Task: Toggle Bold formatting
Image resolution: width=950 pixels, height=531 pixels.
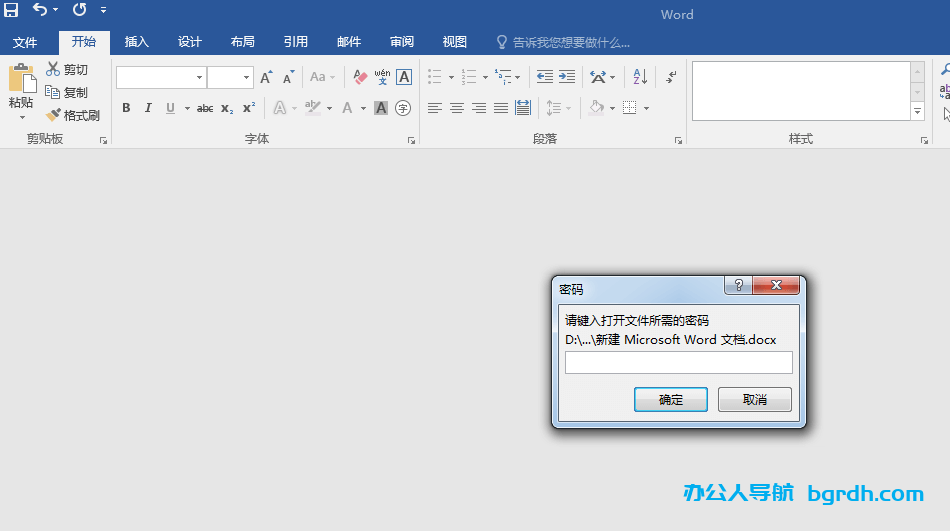Action: click(x=126, y=108)
